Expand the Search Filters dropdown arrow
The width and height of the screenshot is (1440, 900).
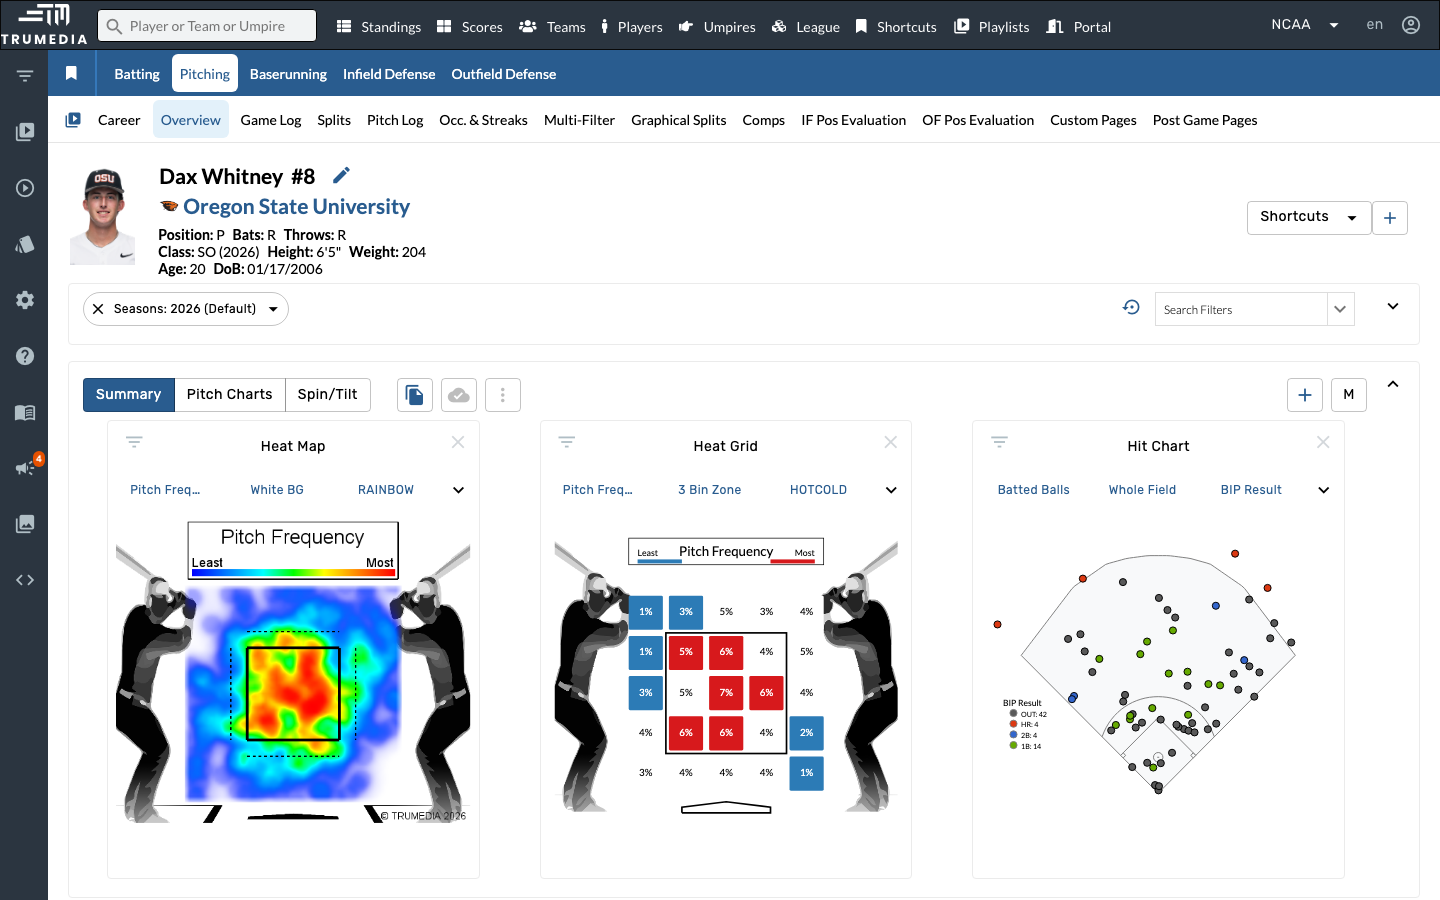(1340, 309)
